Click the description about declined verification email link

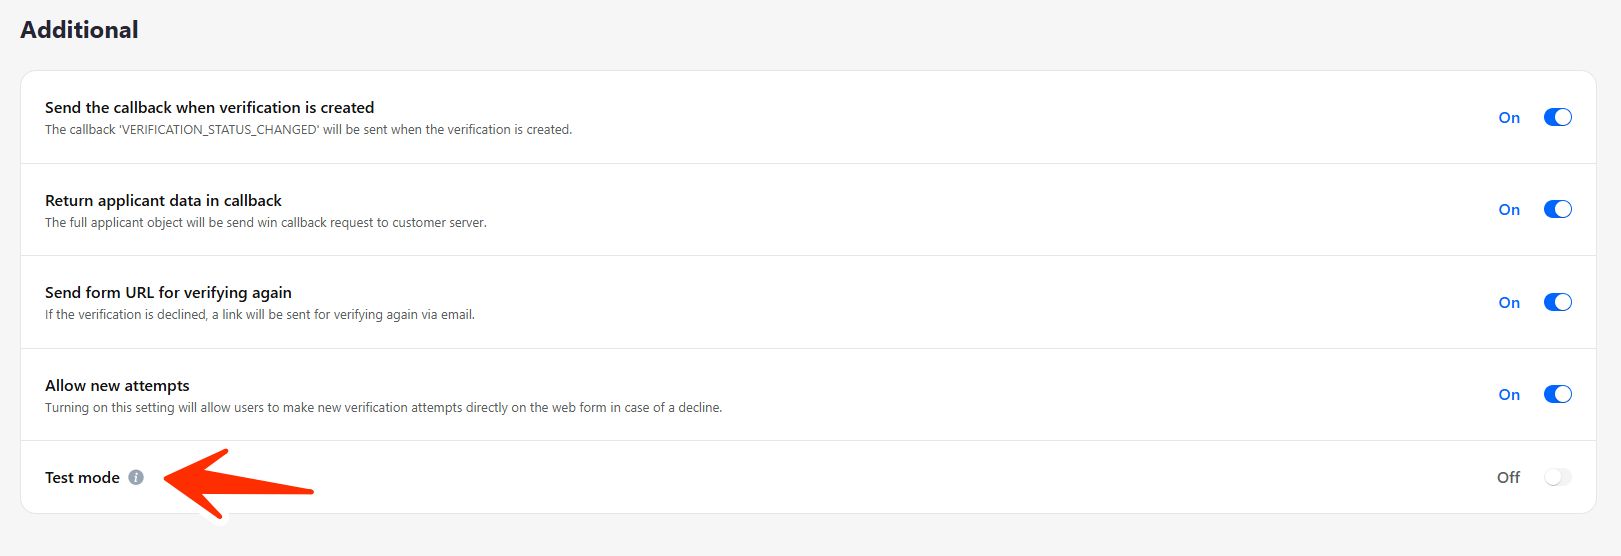point(259,315)
